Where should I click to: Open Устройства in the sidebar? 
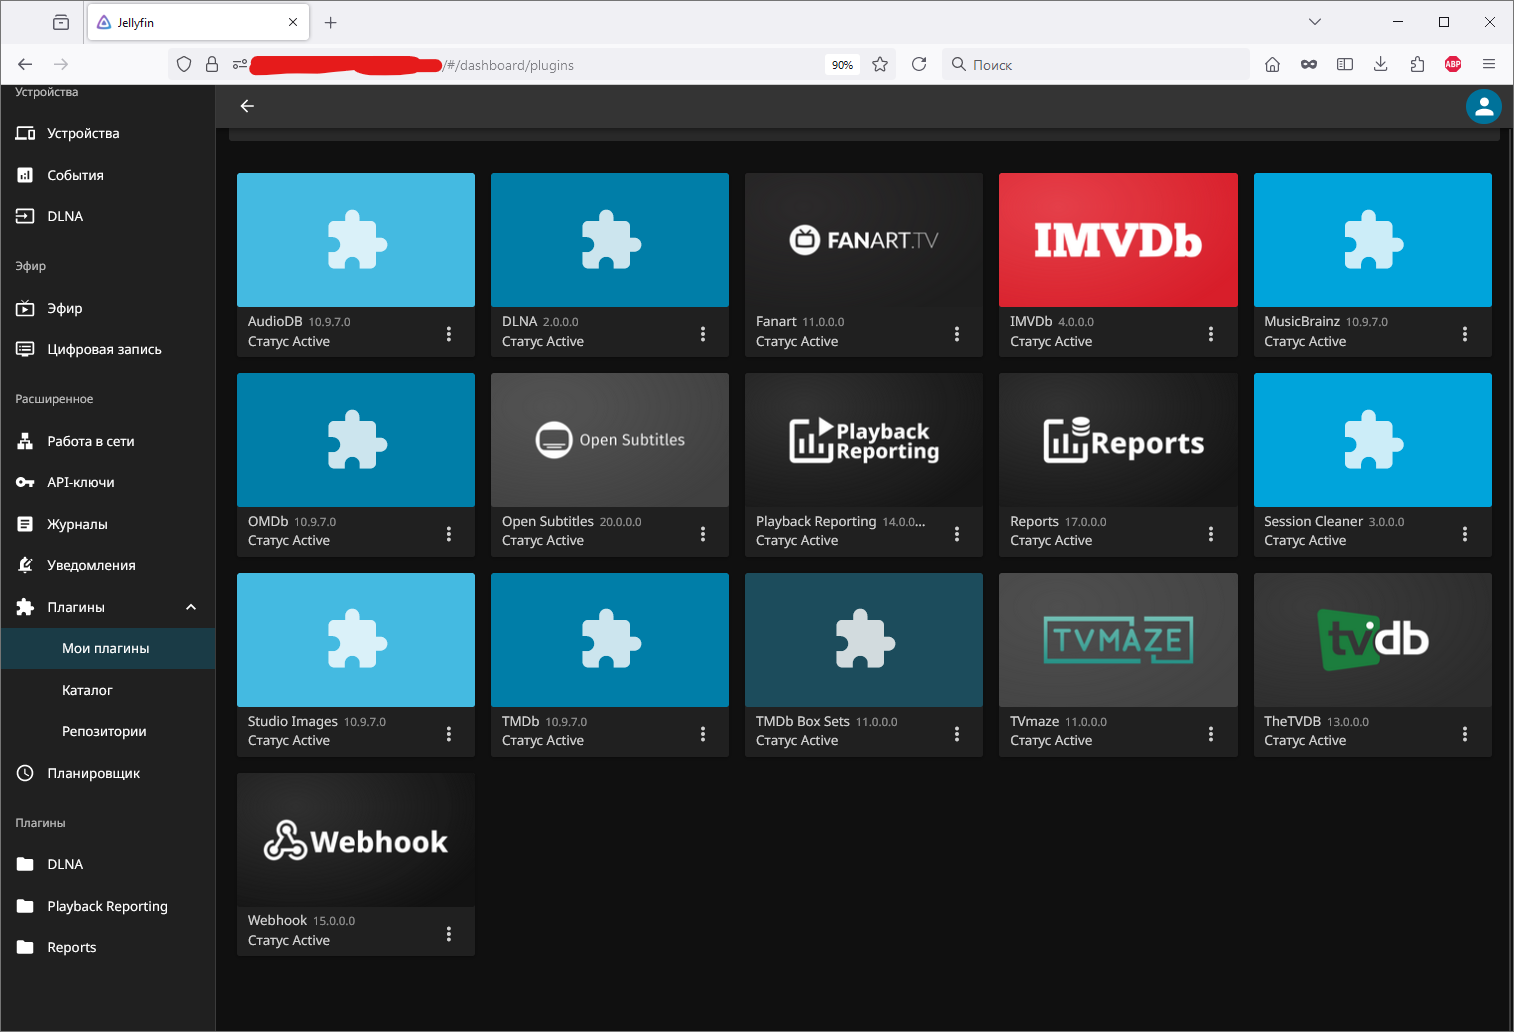[x=108, y=133]
